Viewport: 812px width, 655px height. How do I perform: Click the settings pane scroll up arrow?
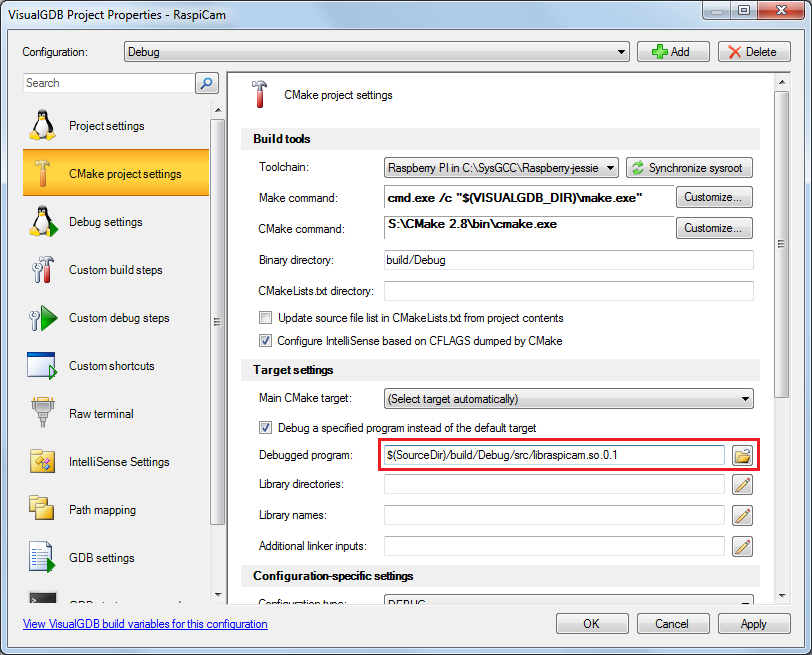coord(781,82)
